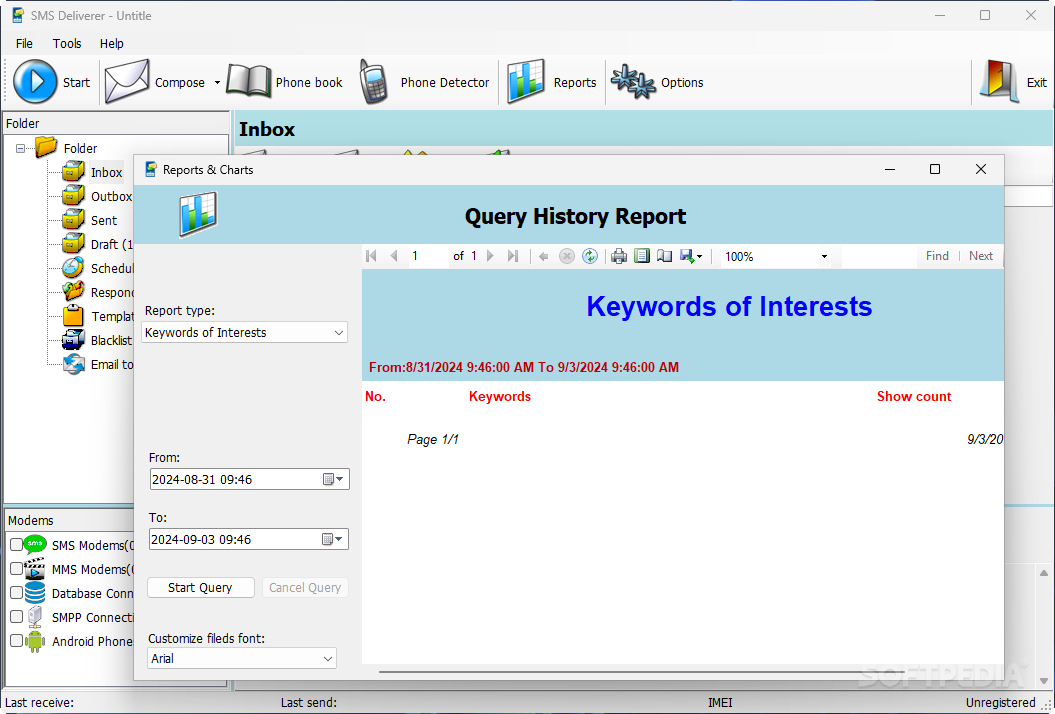Screen dimensions: 1055x714
Task: Select the Sent folder icon
Action: [73, 220]
